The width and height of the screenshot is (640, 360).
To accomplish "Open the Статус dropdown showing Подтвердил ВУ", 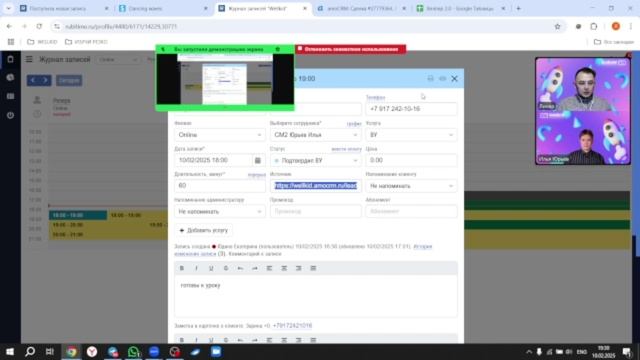I will (x=316, y=160).
